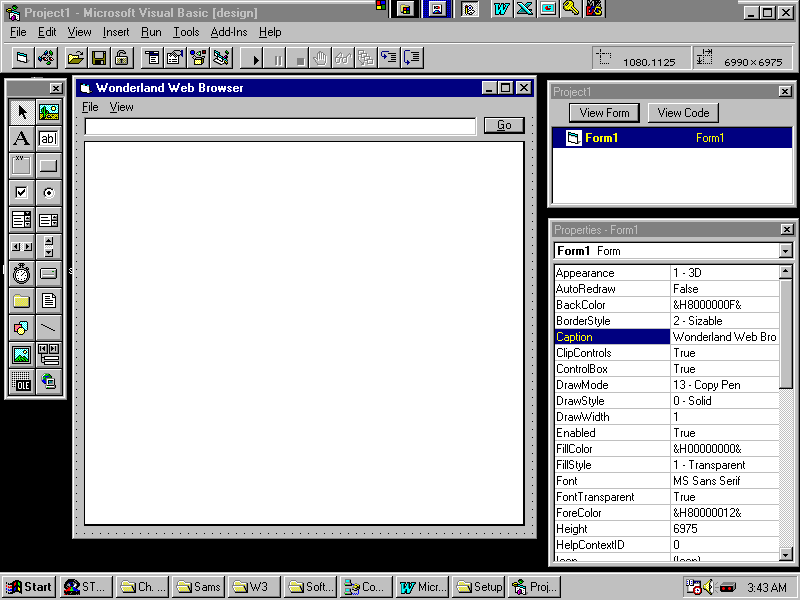
Task: Select the CheckBox tool in the toolbox
Action: 21,193
